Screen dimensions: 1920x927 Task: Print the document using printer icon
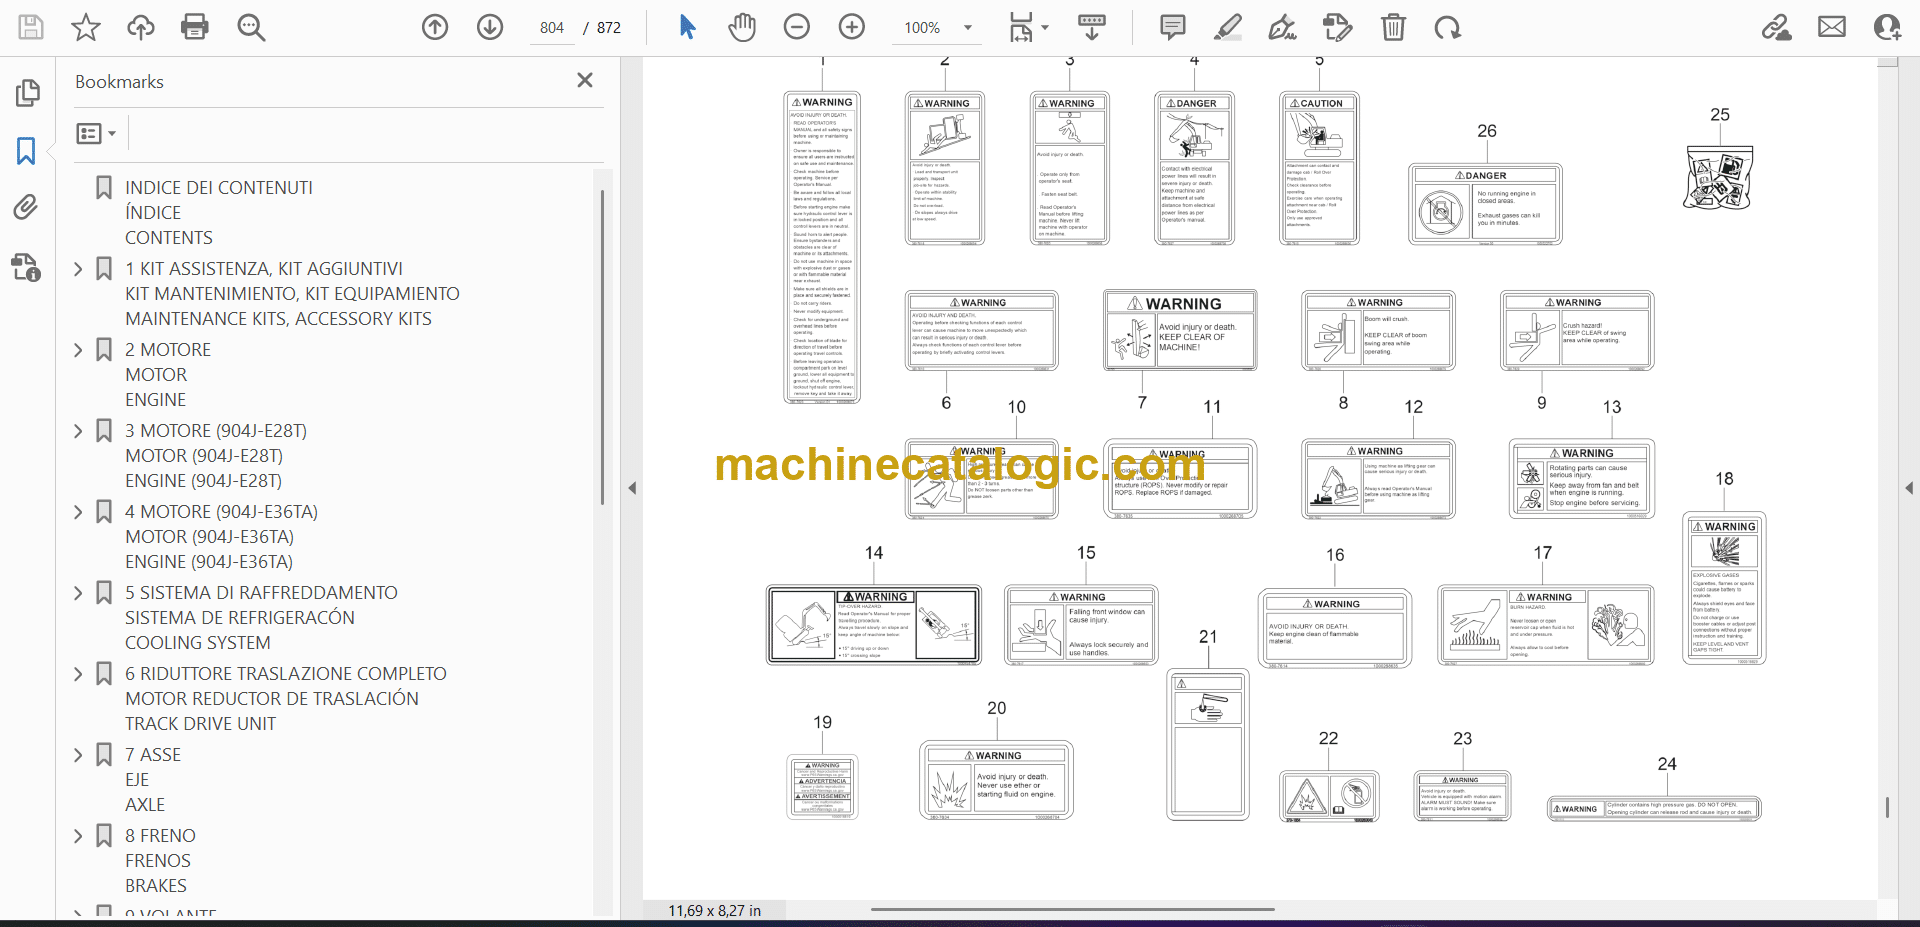click(195, 27)
